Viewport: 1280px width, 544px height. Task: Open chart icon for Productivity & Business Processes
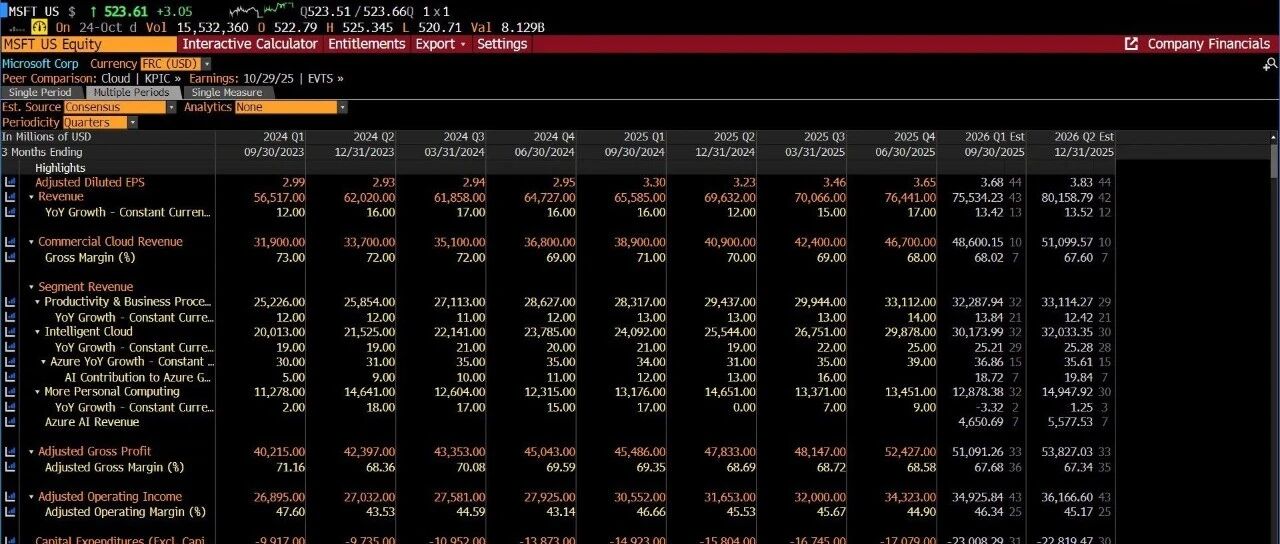pos(10,302)
